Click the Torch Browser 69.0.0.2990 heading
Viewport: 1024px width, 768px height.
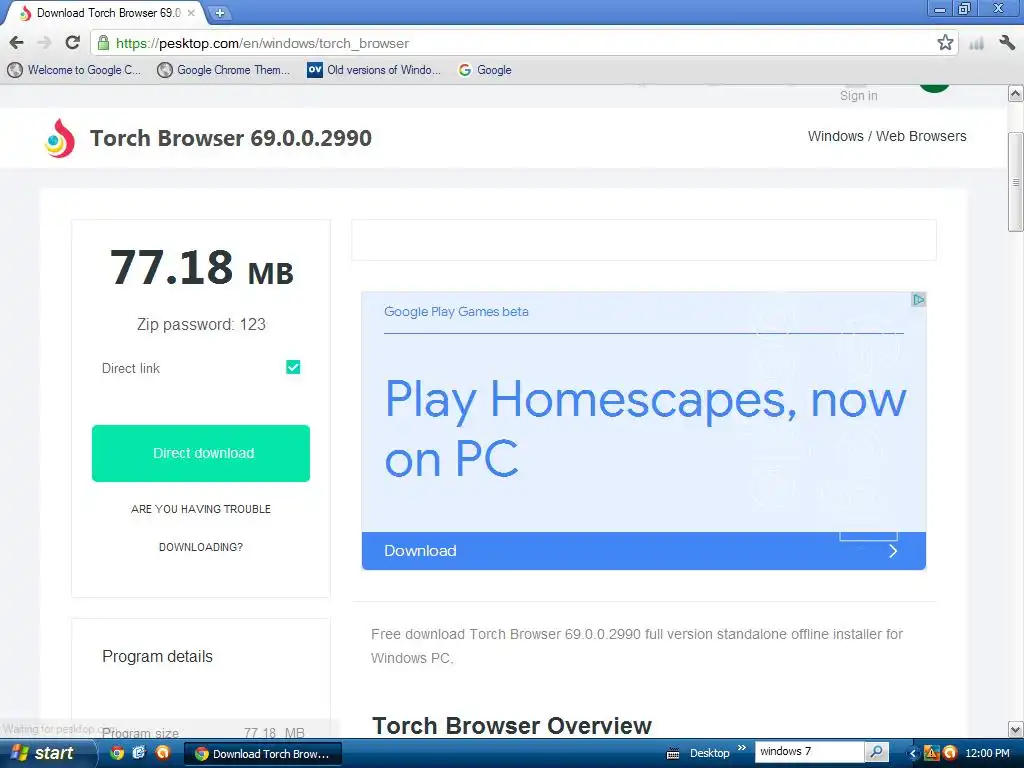coord(231,138)
